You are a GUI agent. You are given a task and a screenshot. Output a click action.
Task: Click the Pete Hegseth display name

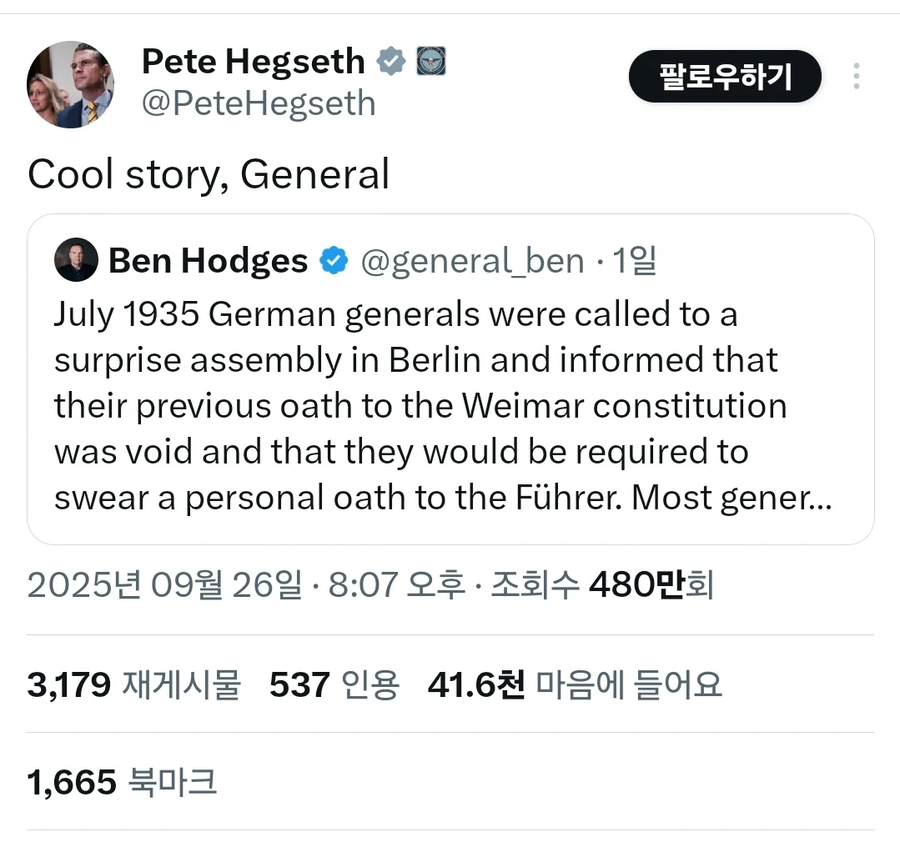click(x=253, y=62)
